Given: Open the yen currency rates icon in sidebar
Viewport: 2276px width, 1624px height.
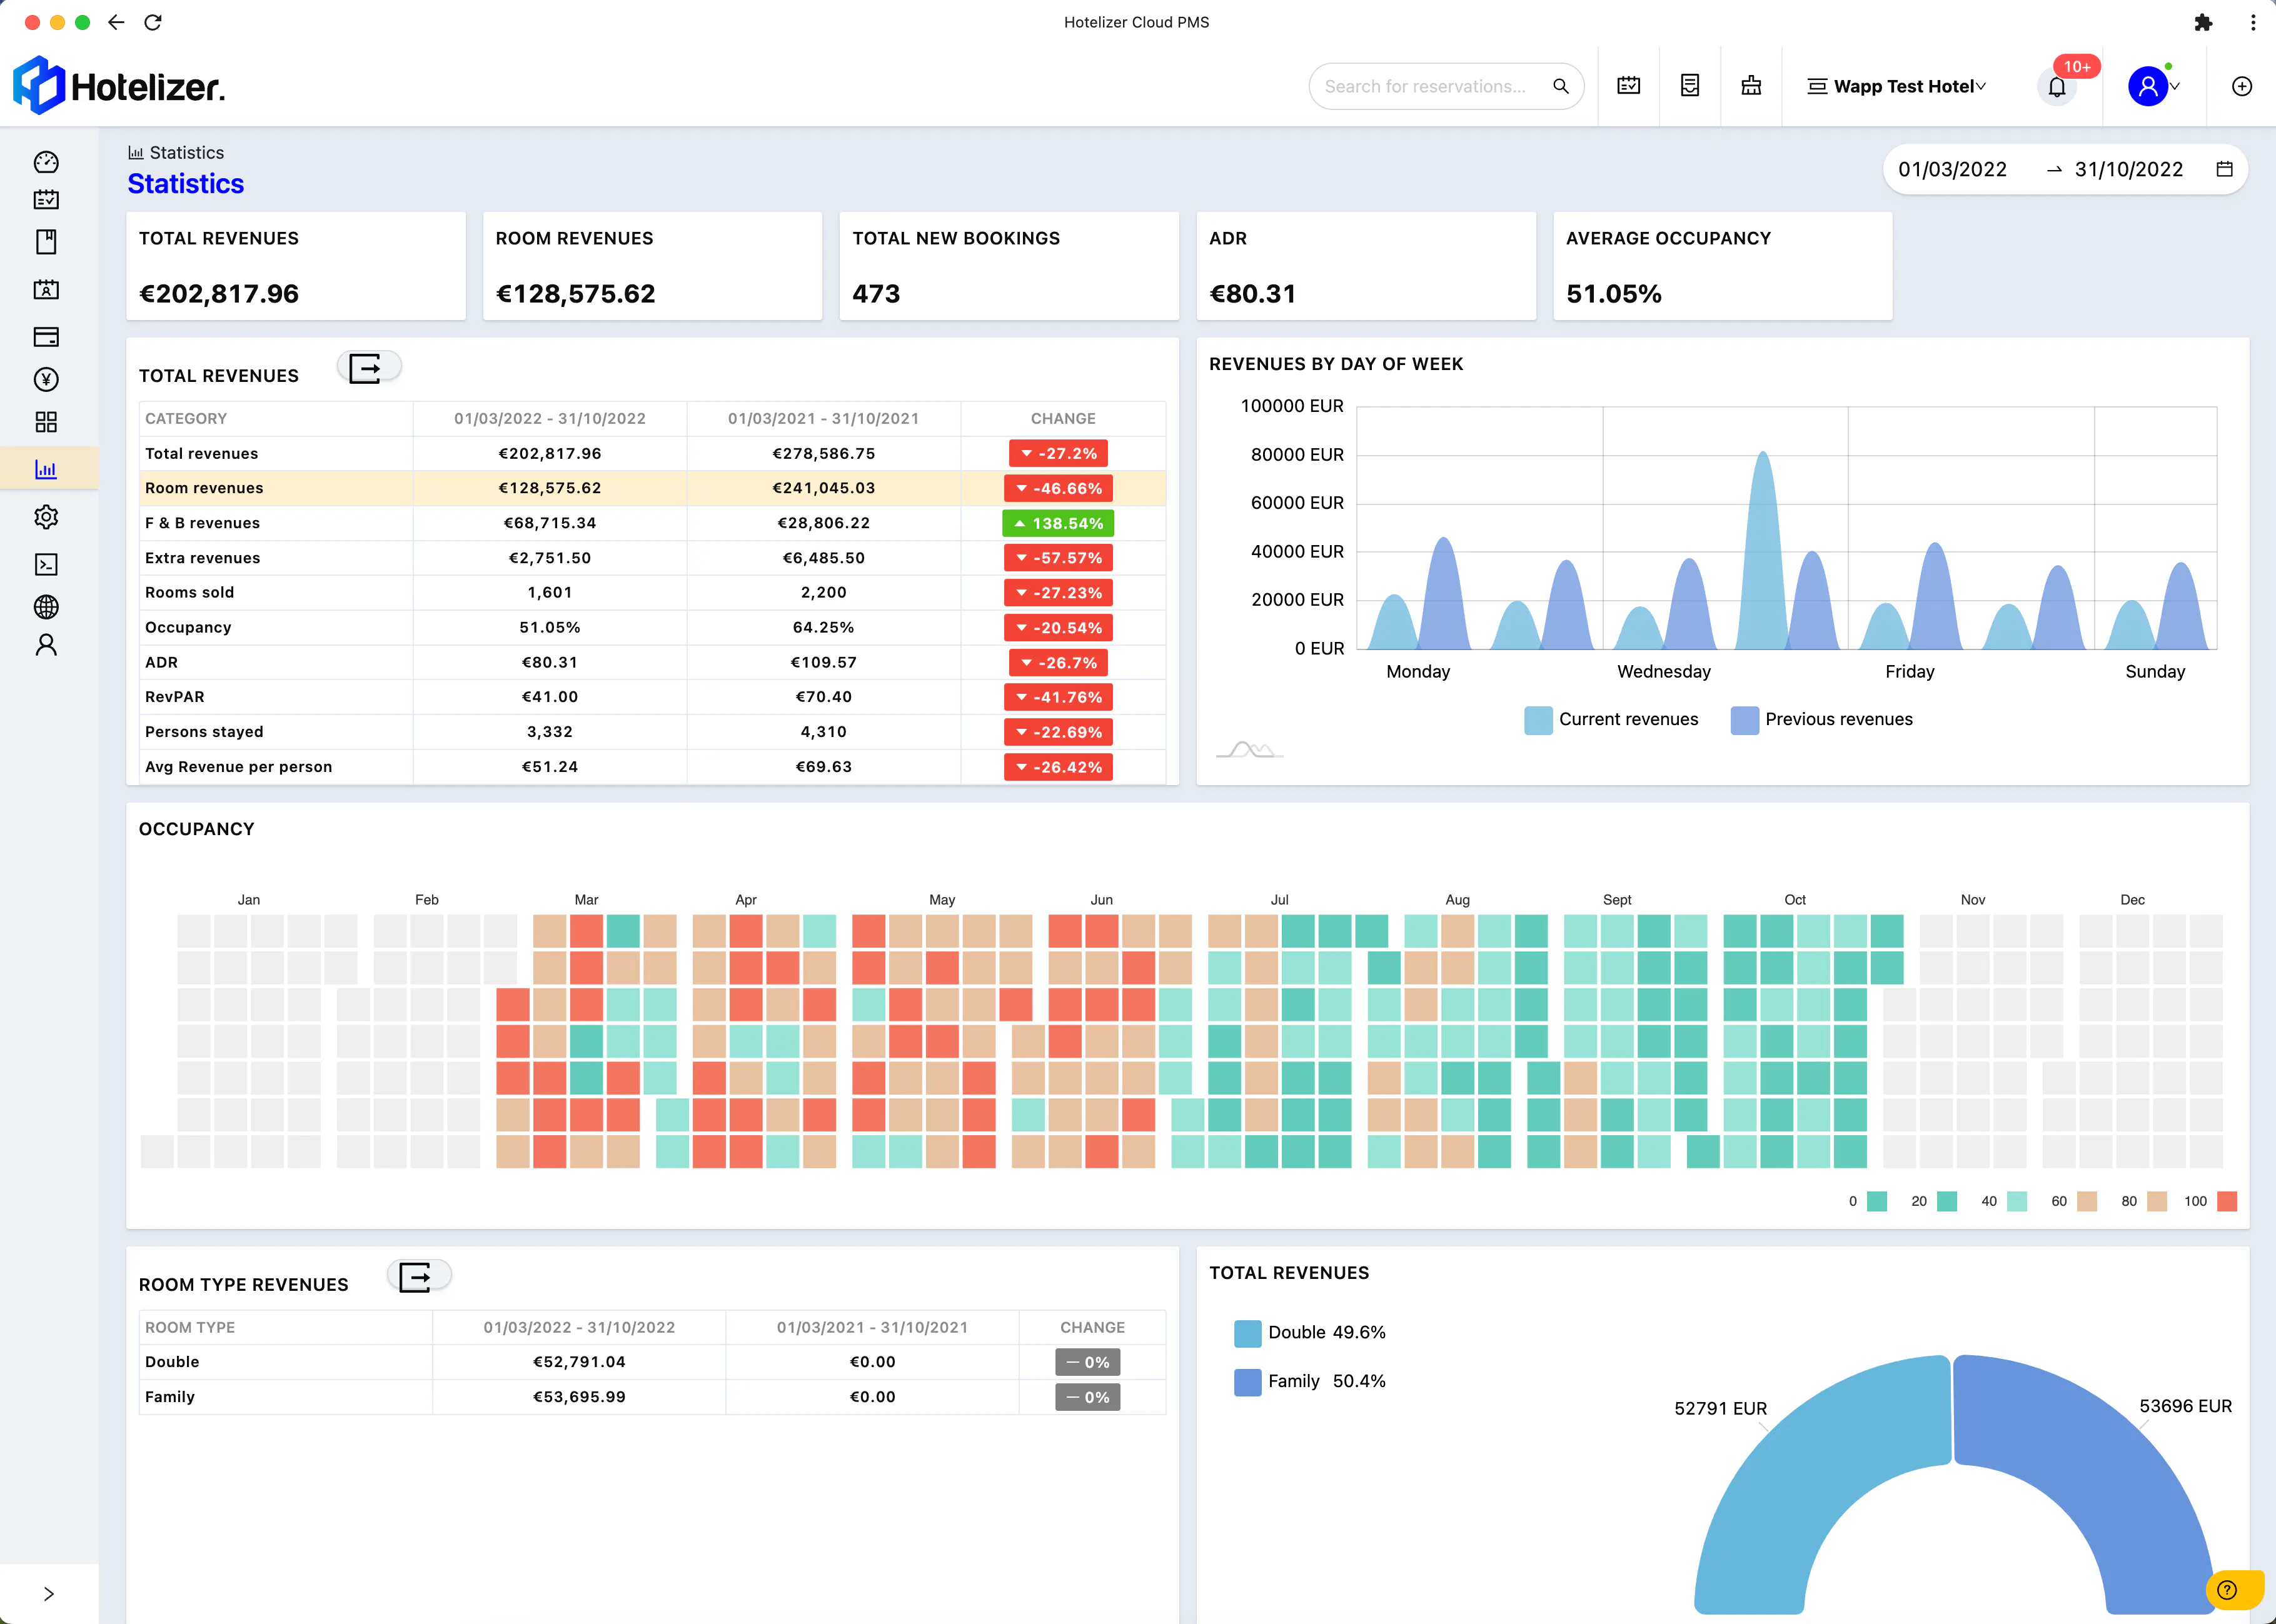Looking at the screenshot, I should (x=46, y=379).
